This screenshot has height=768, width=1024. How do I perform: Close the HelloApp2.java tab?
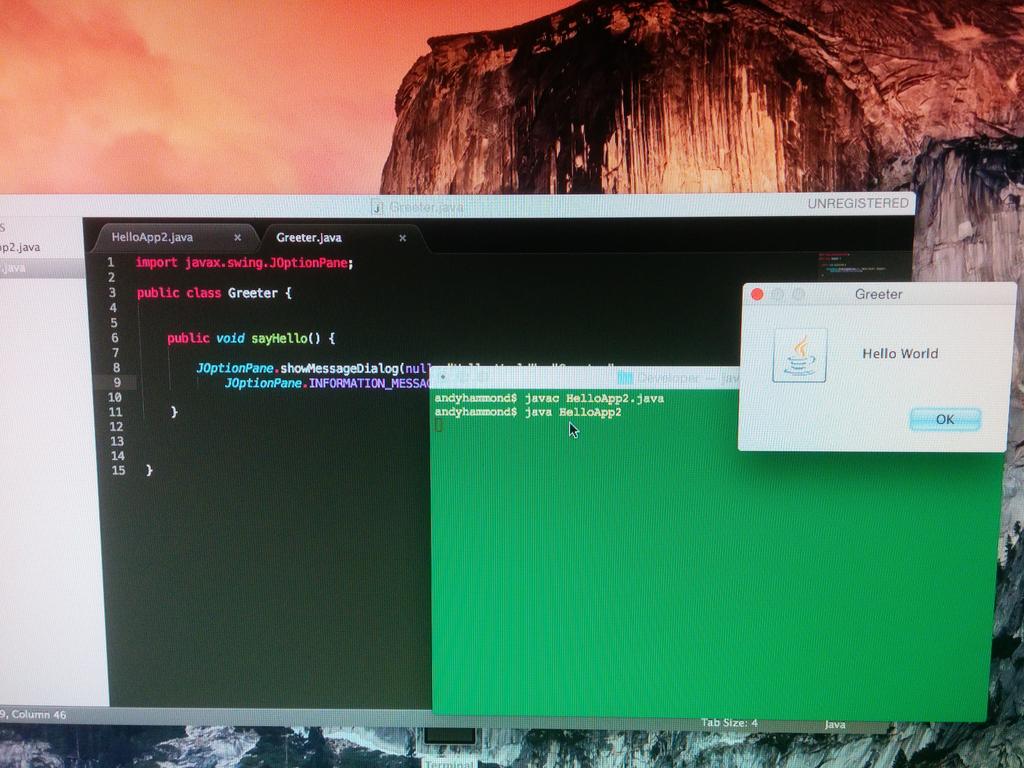click(x=238, y=238)
